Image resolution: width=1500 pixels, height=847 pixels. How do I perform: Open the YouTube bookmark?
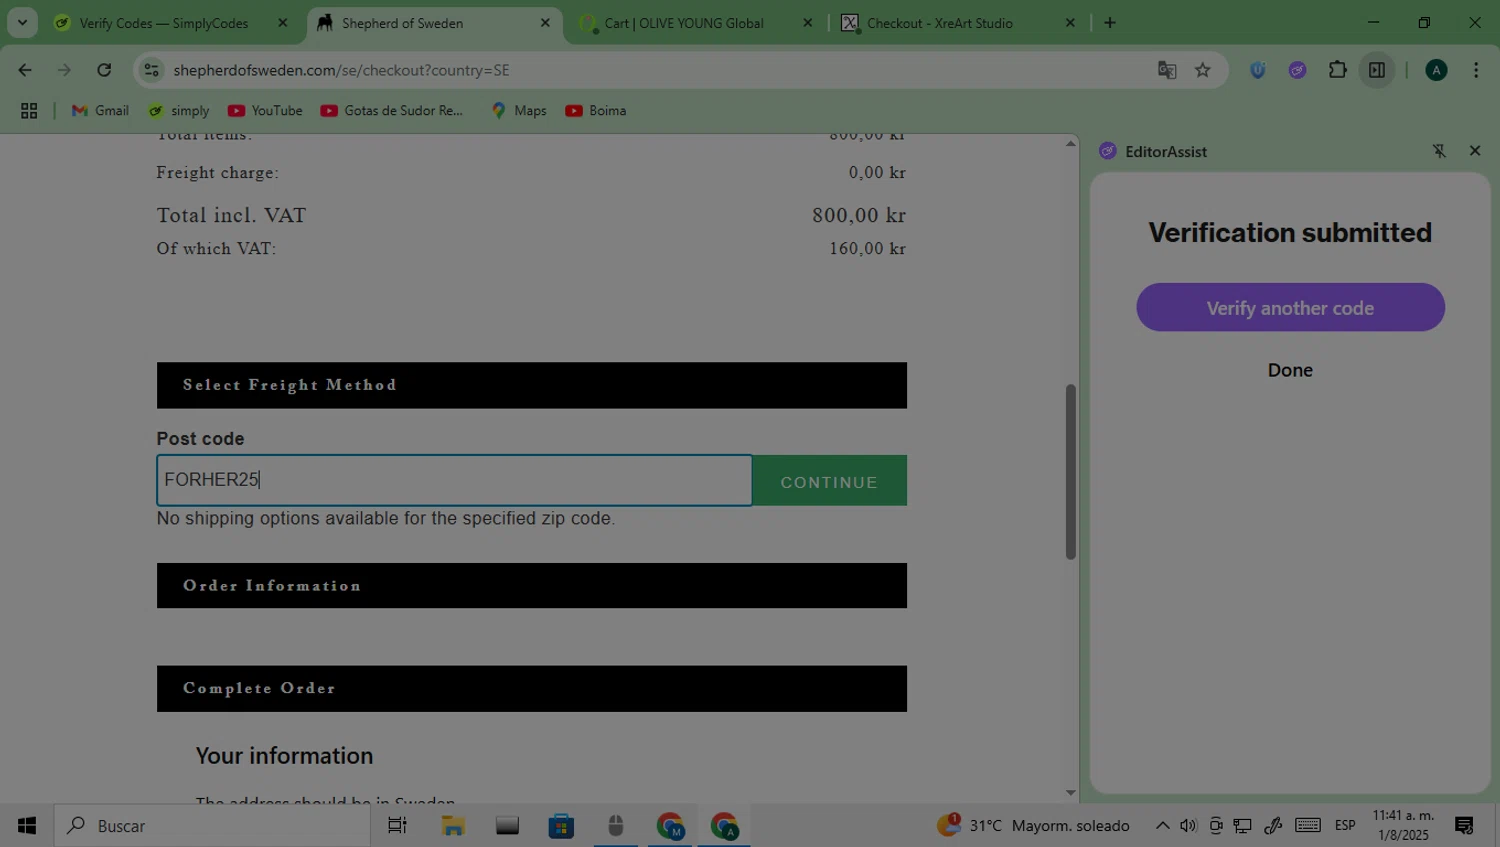click(265, 111)
